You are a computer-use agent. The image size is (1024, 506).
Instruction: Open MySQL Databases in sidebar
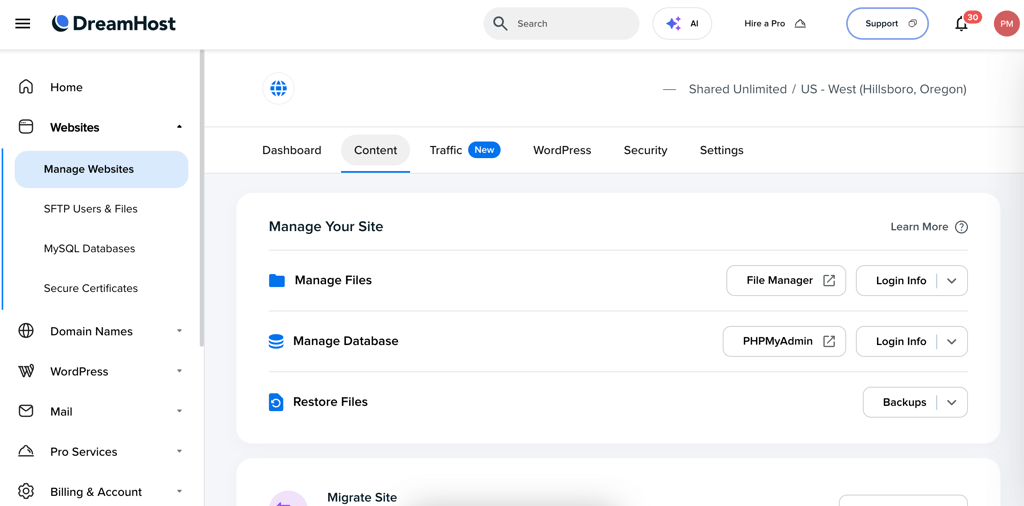(x=89, y=249)
